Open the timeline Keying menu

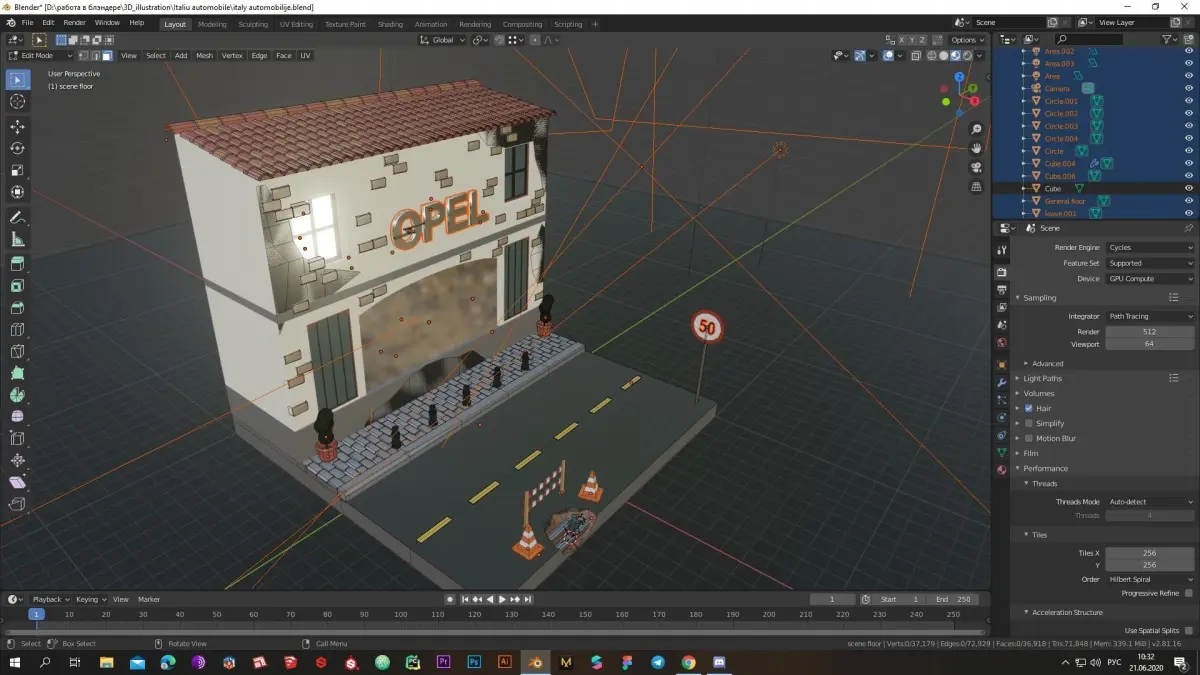pos(90,599)
